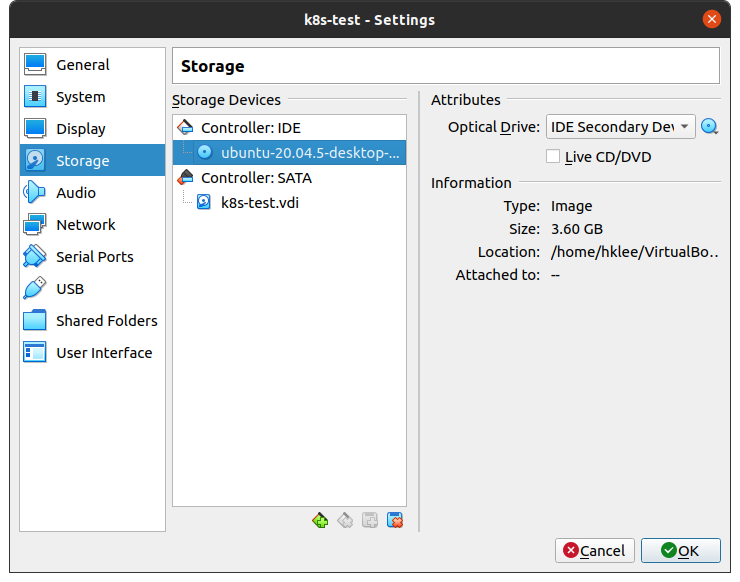Image resolution: width=740 pixels, height=582 pixels.
Task: Click the IDE controller icon
Action: pyautogui.click(x=185, y=127)
